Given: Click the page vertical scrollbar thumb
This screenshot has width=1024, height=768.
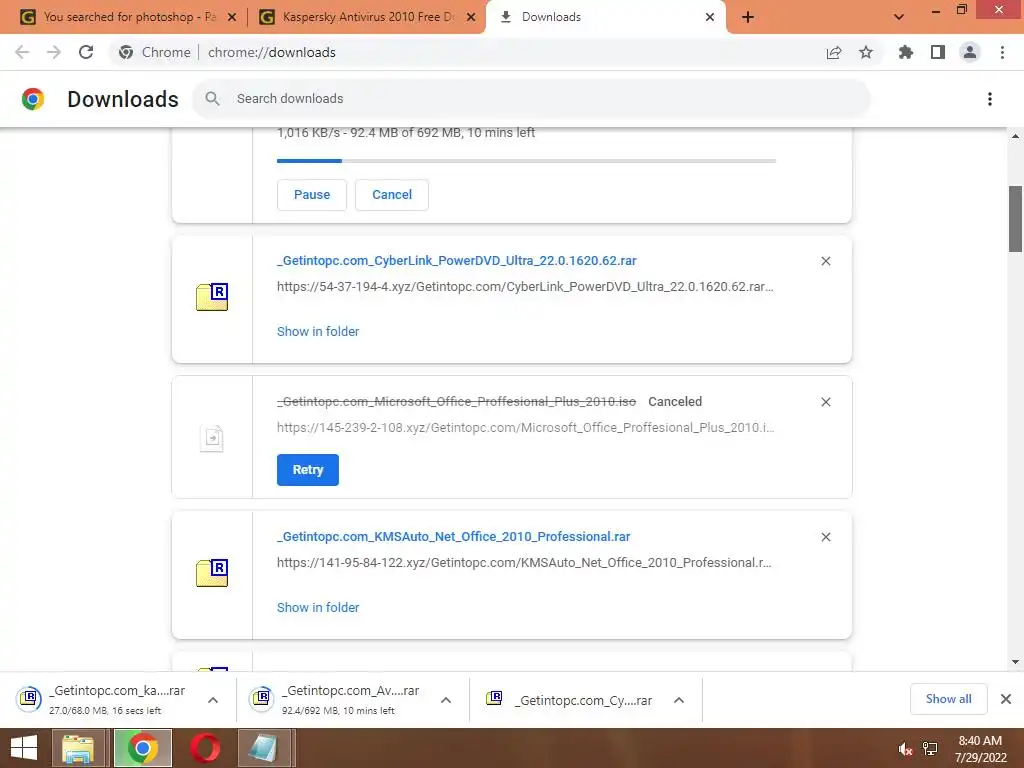Looking at the screenshot, I should [1015, 219].
